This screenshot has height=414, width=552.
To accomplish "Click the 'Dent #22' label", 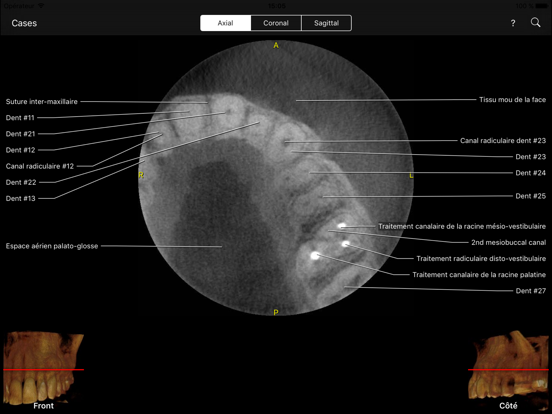I will coord(21,182).
